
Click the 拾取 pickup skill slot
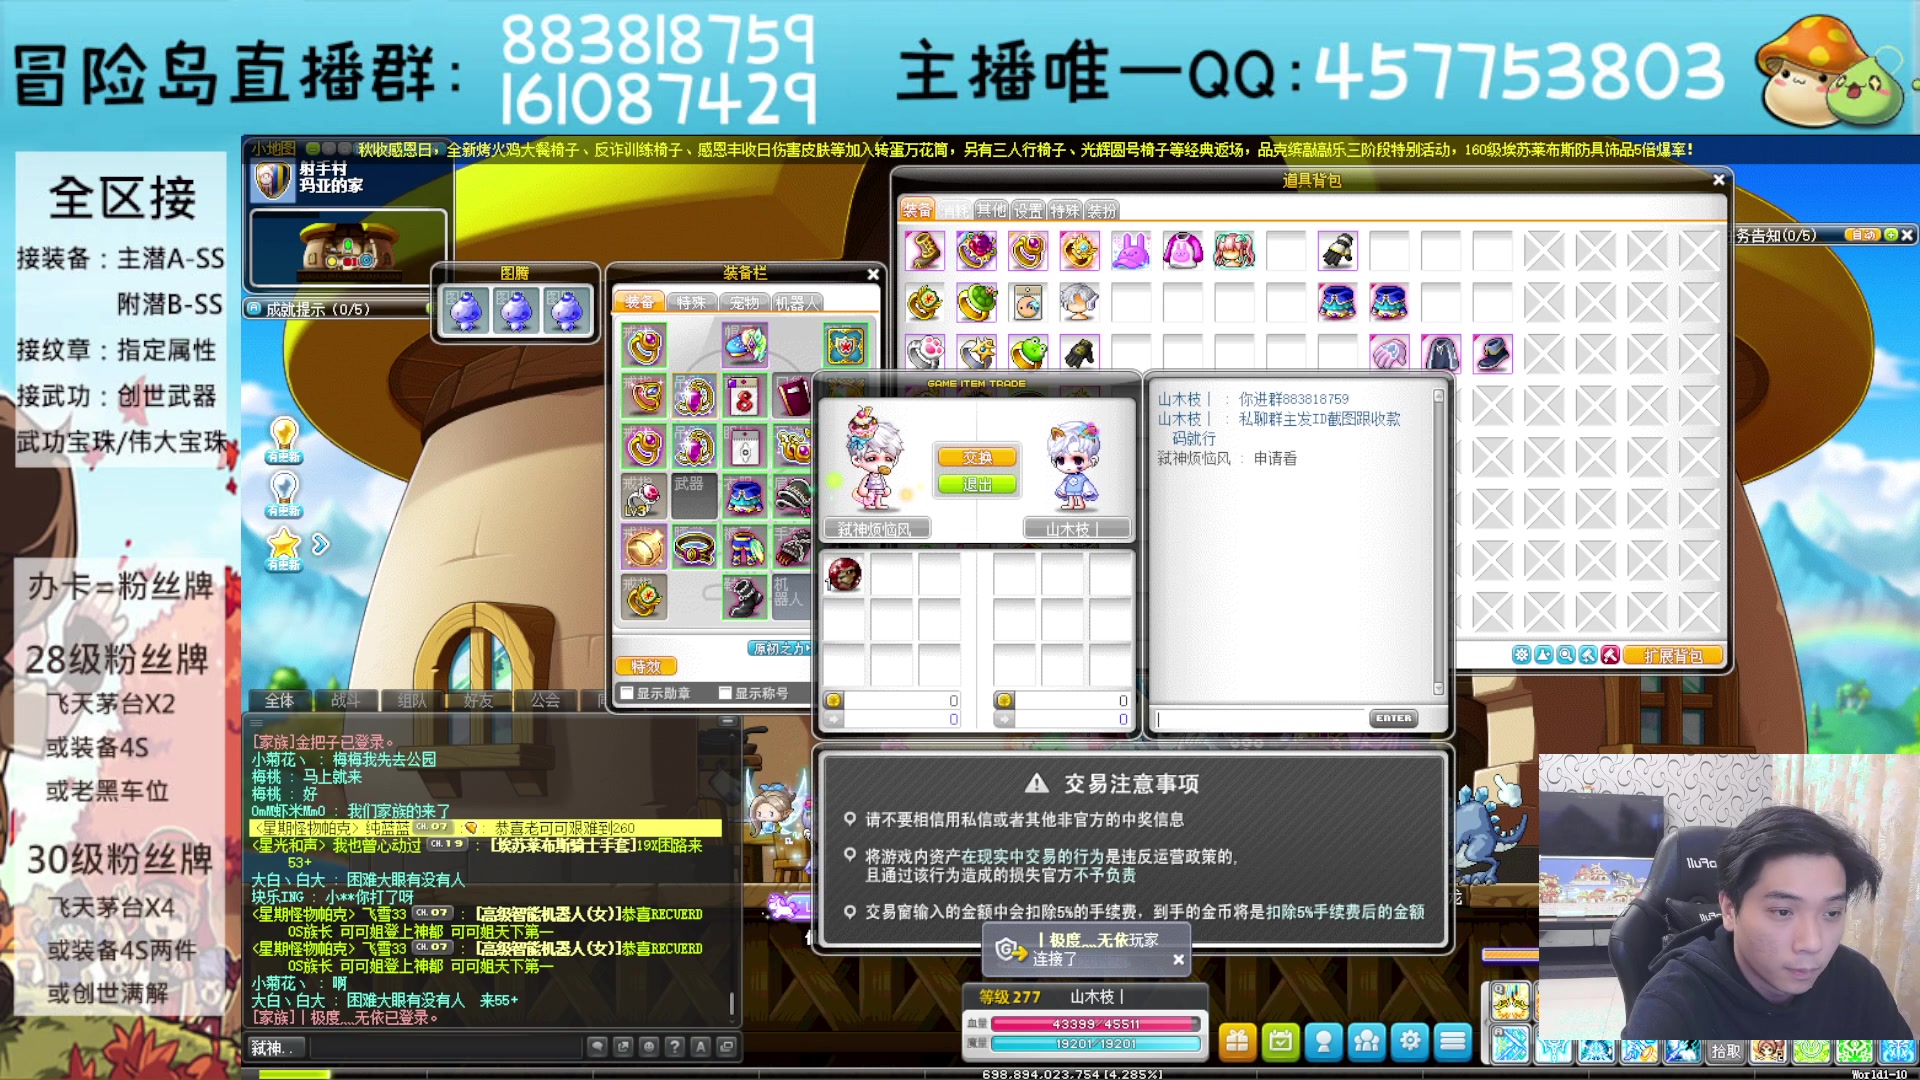point(1725,1051)
